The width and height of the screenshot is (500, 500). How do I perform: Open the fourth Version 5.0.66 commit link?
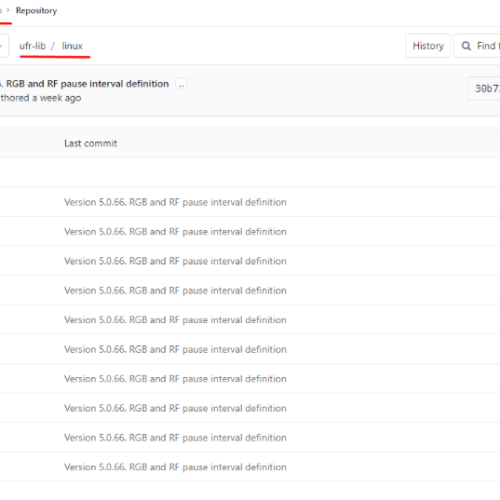tap(175, 290)
